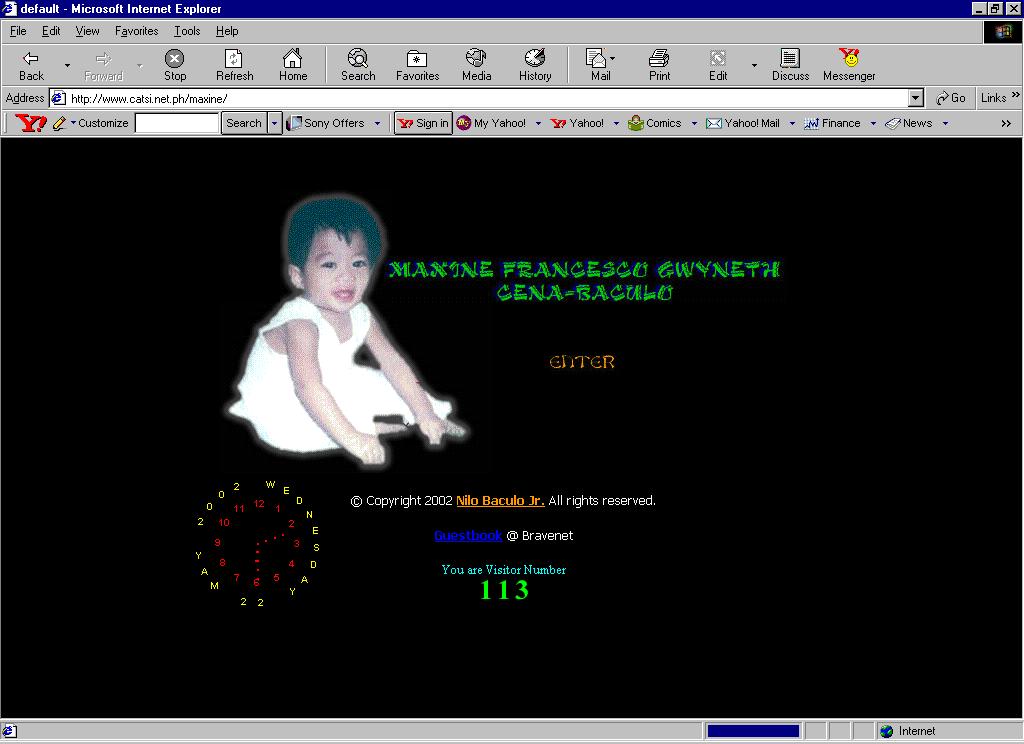Open the Media bar
The image size is (1024, 744).
coord(476,65)
